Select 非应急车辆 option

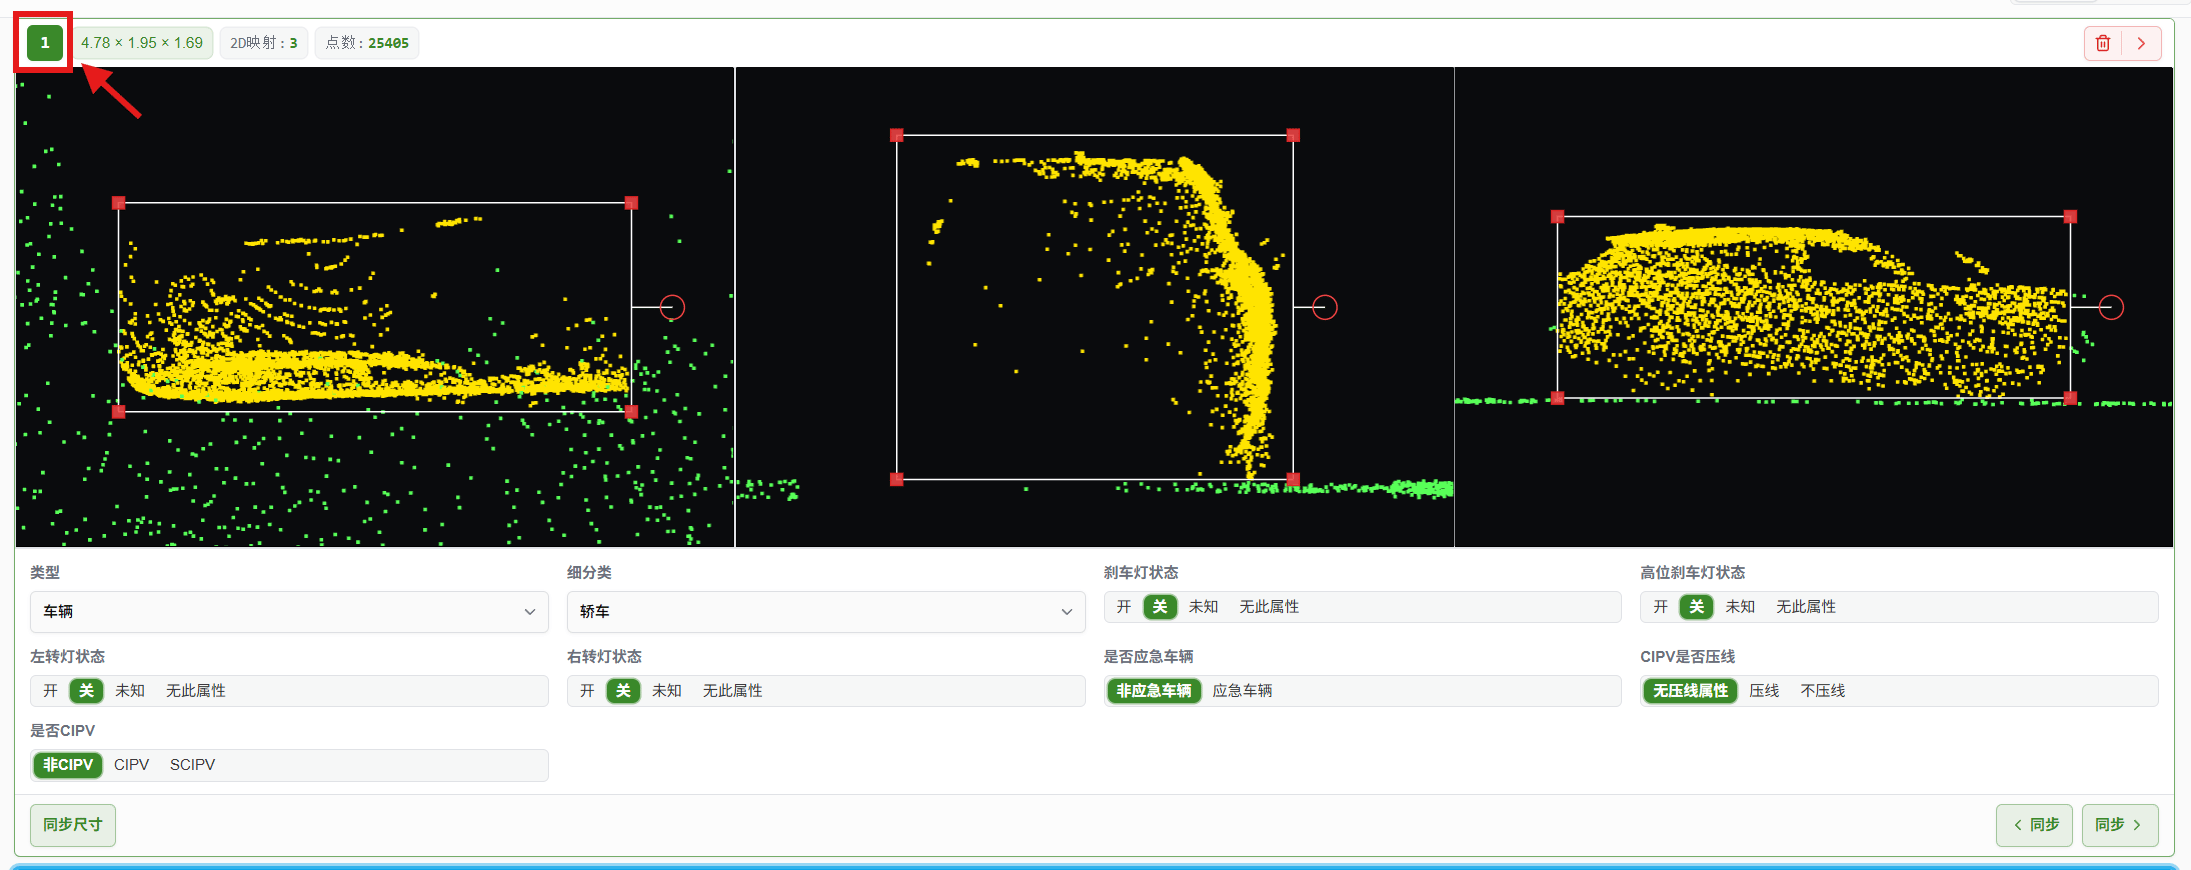tap(1154, 691)
